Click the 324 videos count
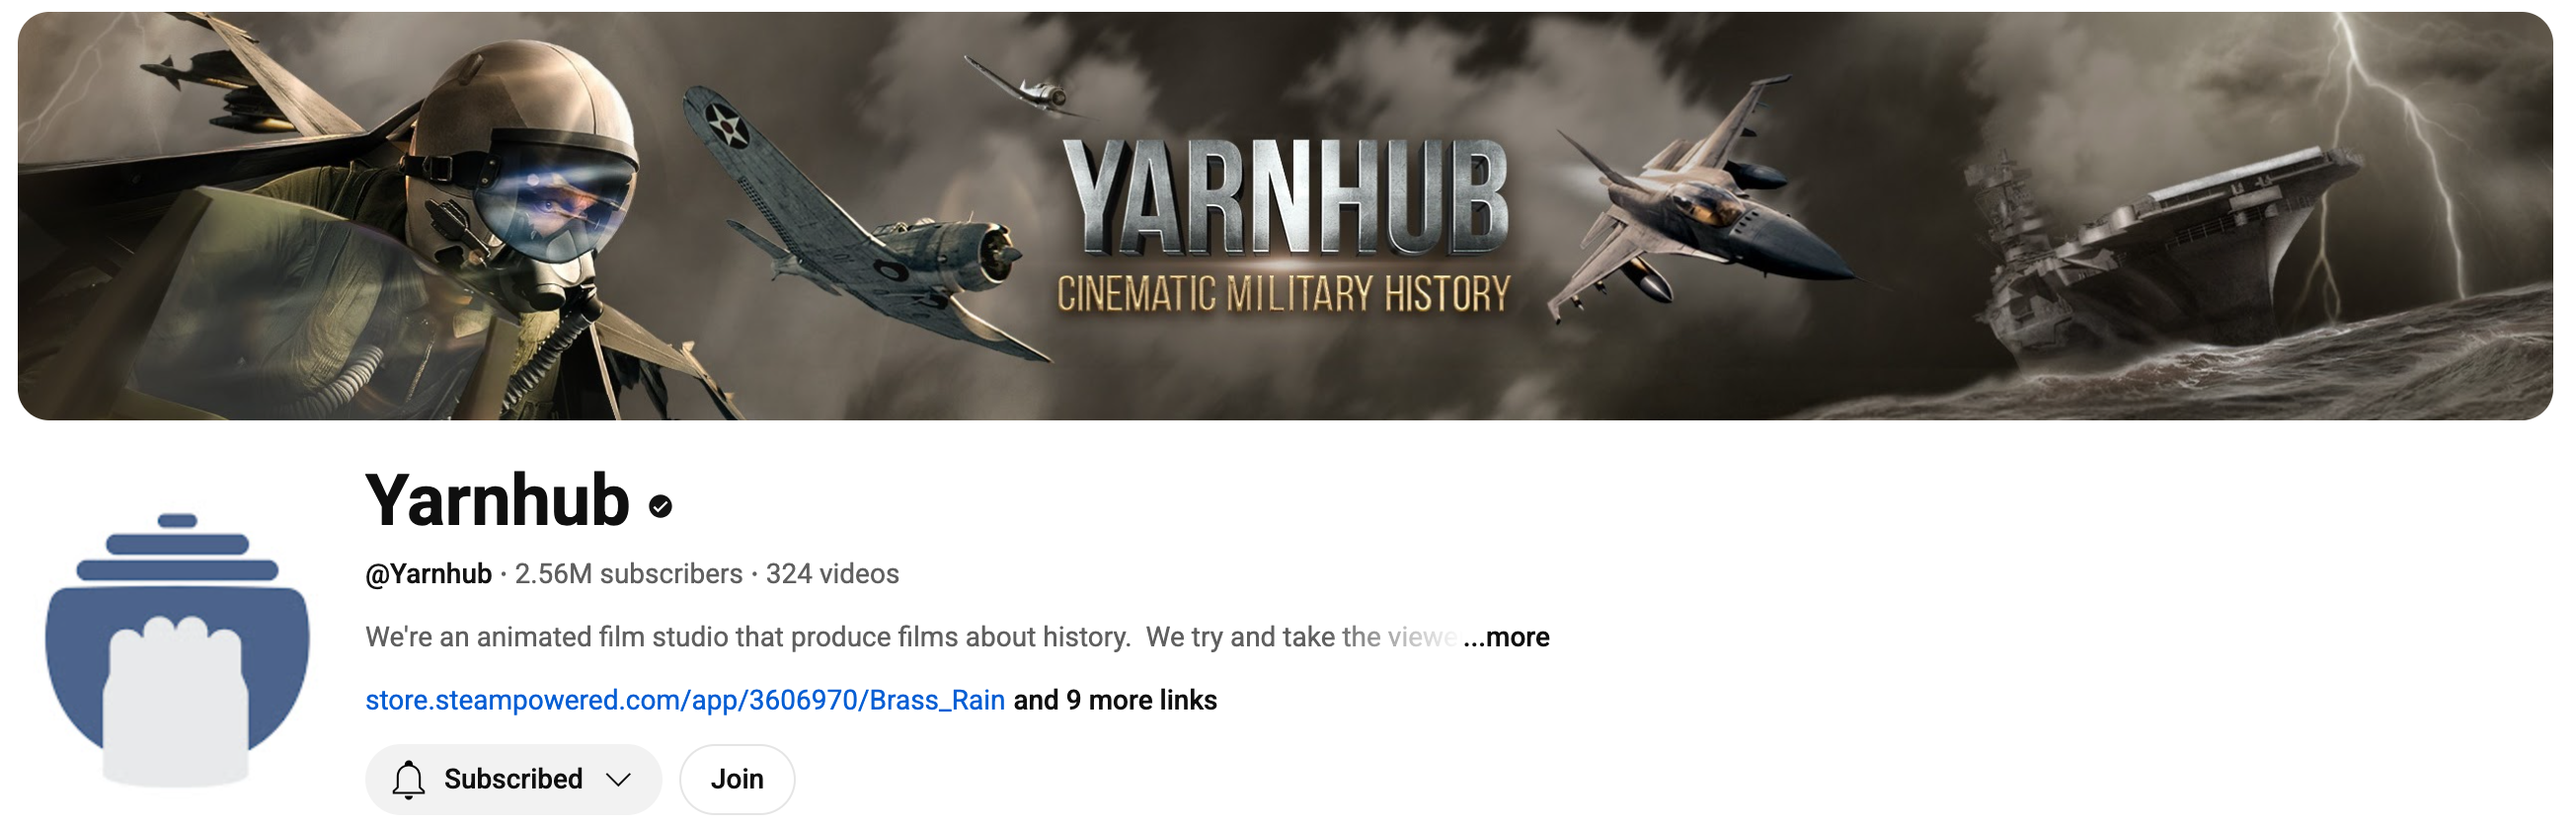Screen dimensions: 2576x824 coord(832,574)
